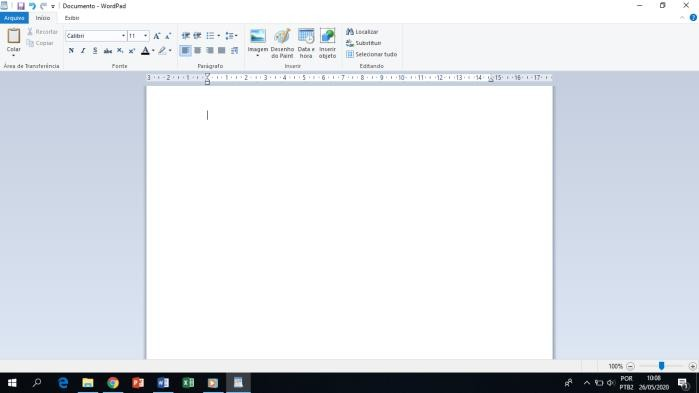Open the font color dropdown arrow

[x=153, y=51]
